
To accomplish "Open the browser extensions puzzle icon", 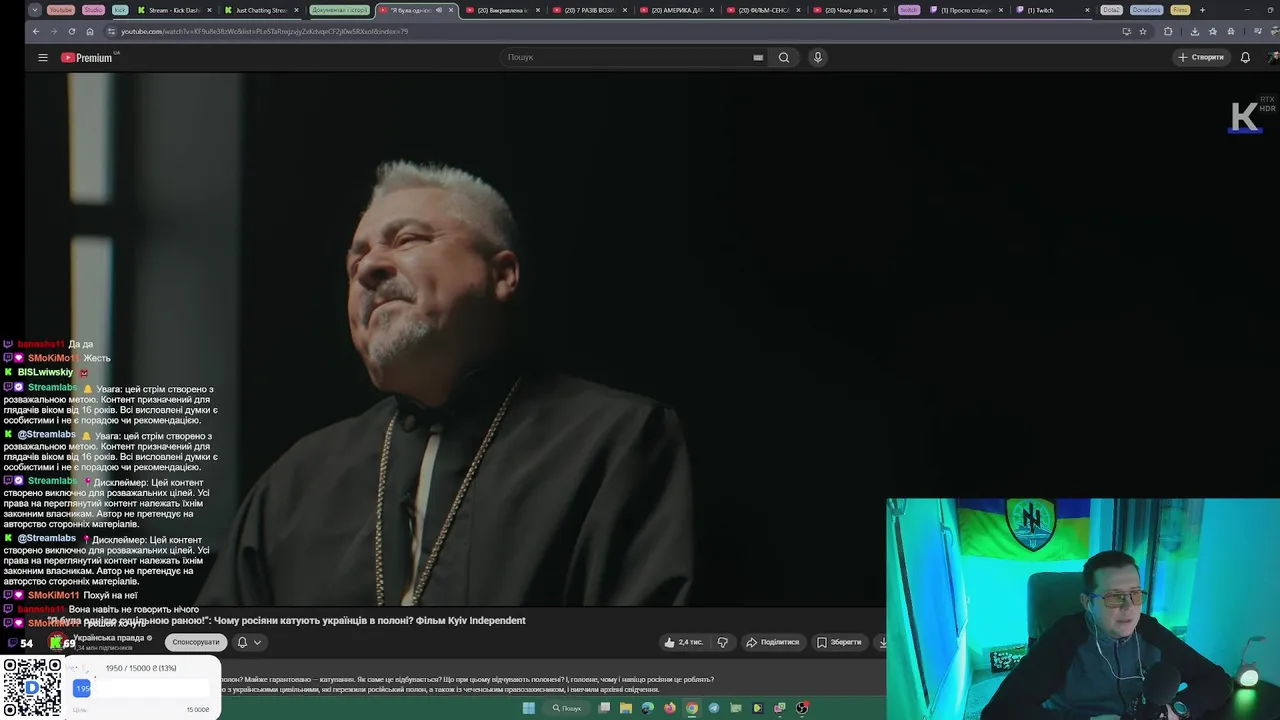I will coord(1168,31).
